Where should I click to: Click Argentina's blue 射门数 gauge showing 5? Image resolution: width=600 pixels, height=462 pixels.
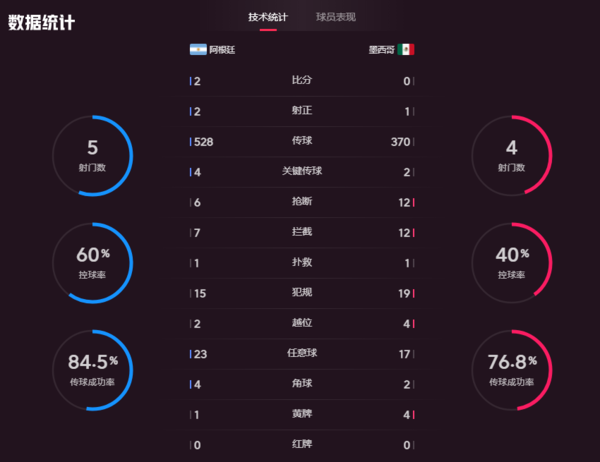92,155
